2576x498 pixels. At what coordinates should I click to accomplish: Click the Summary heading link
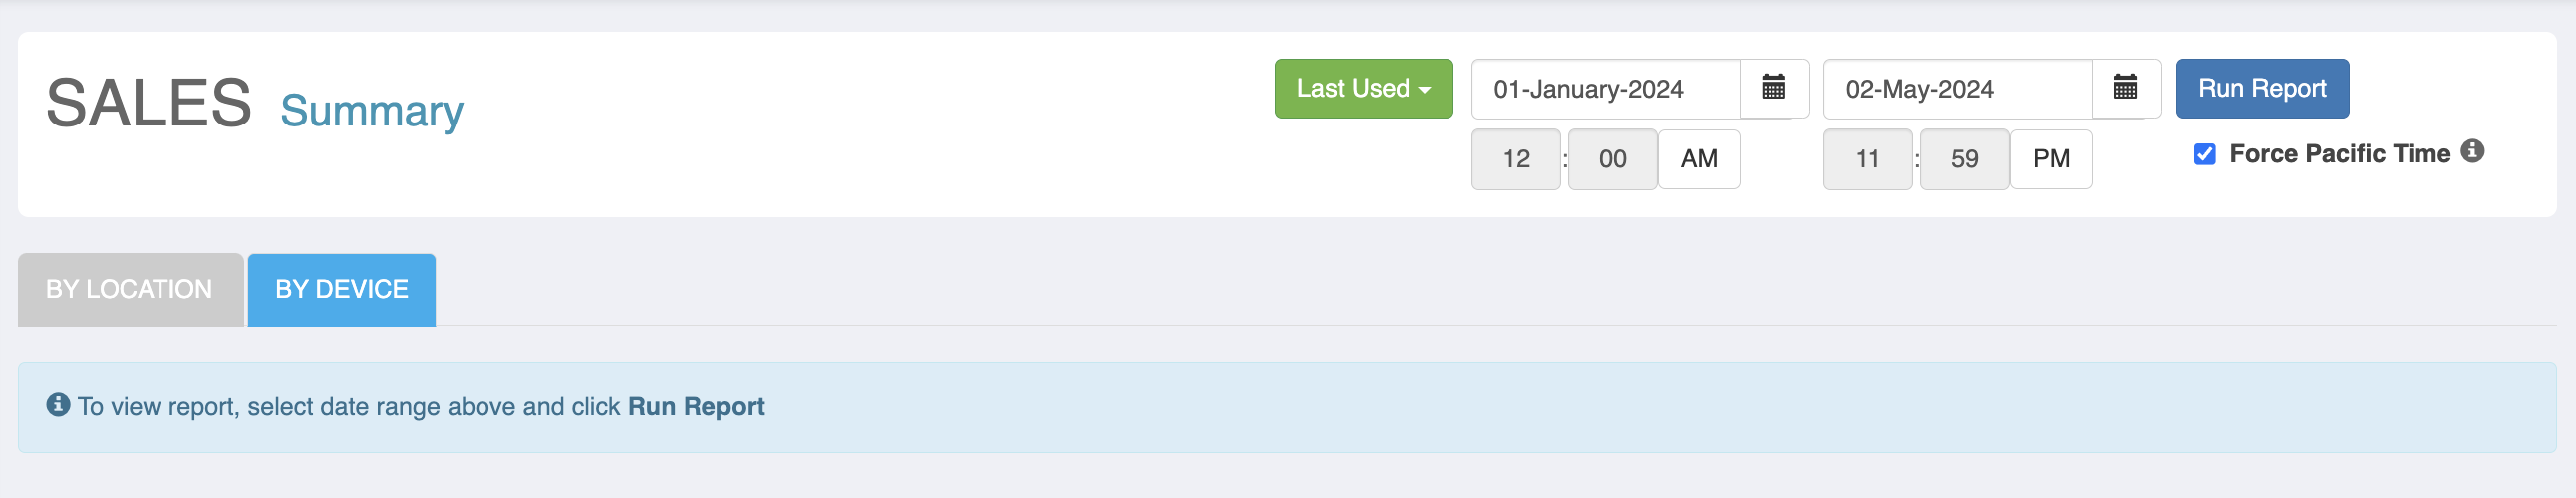(x=372, y=110)
